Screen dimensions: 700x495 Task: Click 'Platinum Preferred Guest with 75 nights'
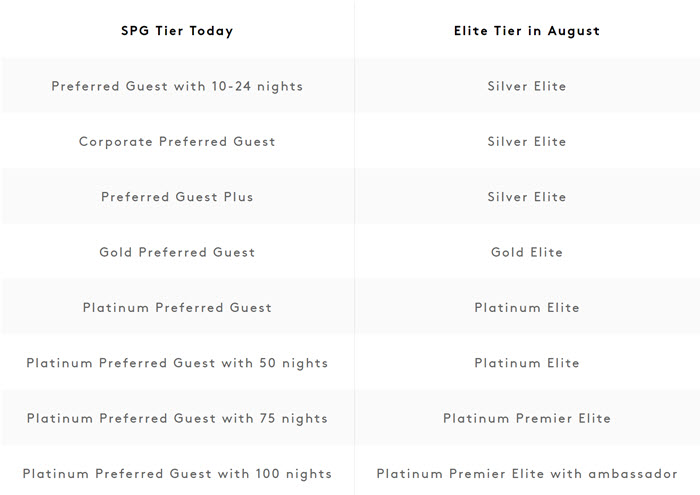point(177,418)
